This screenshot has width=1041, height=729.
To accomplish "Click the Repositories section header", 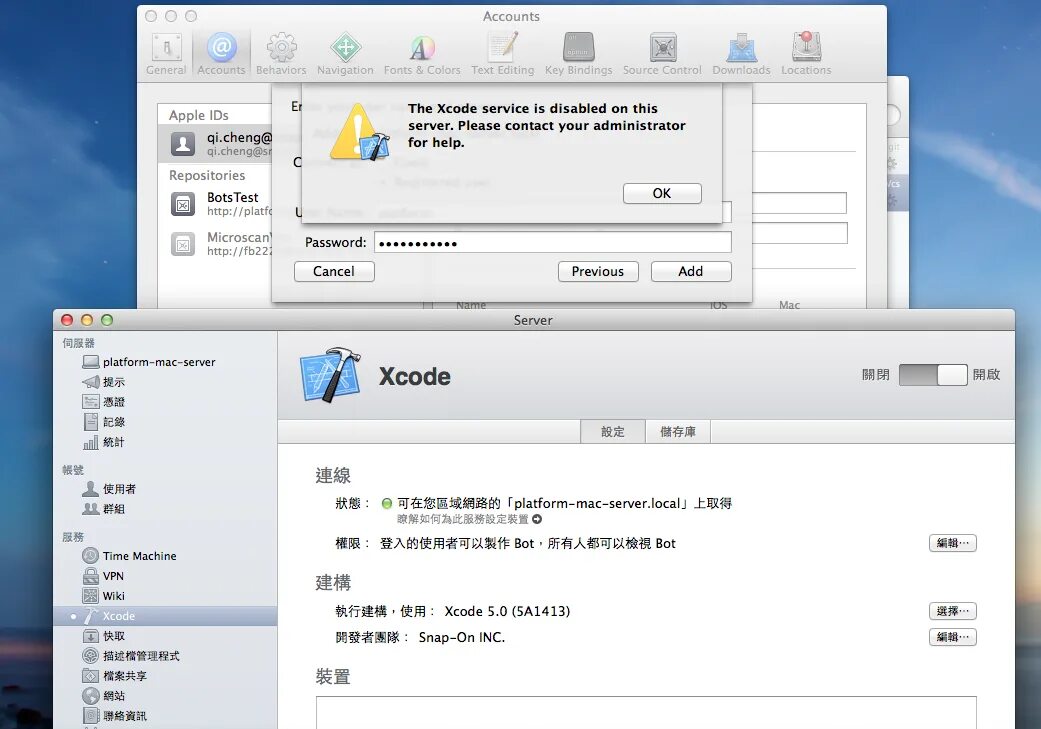I will click(206, 175).
